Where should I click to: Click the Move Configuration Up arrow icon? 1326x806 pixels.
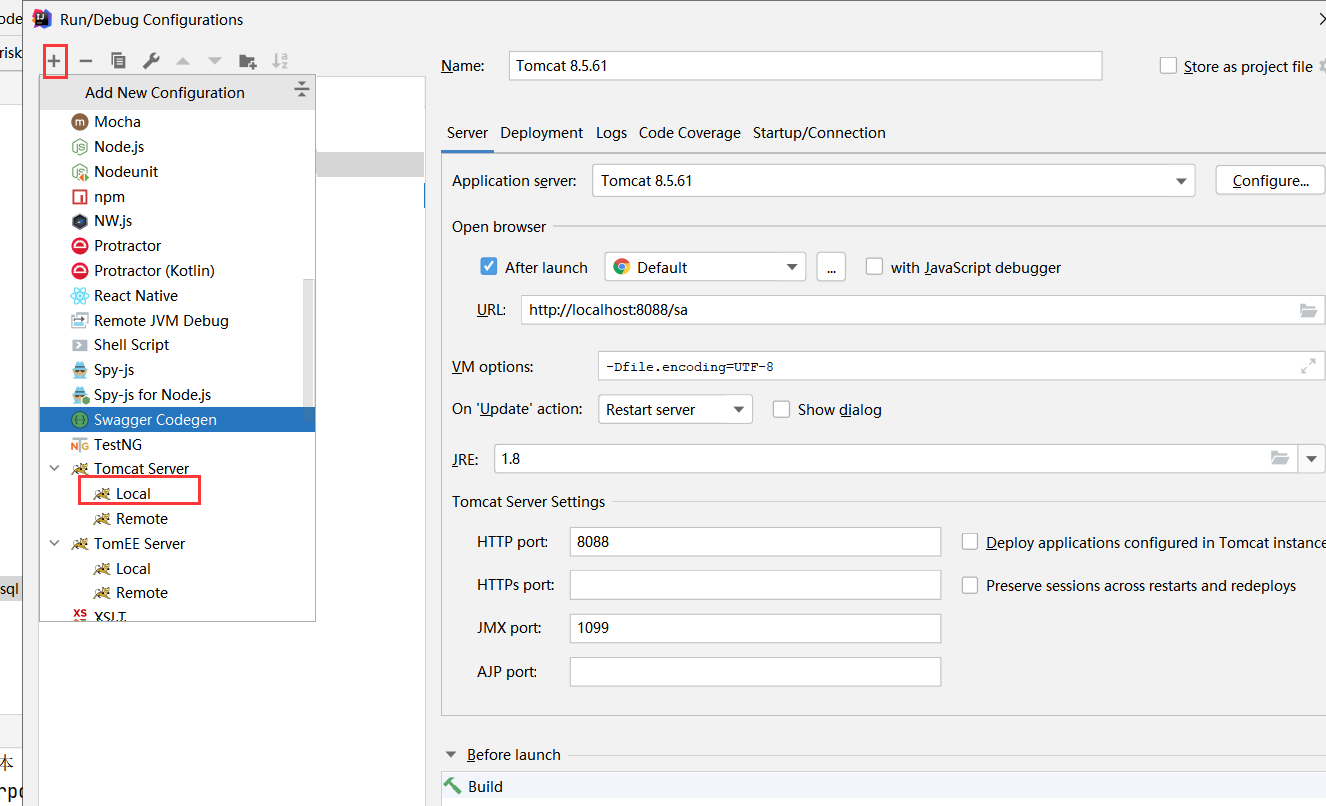[x=184, y=60]
